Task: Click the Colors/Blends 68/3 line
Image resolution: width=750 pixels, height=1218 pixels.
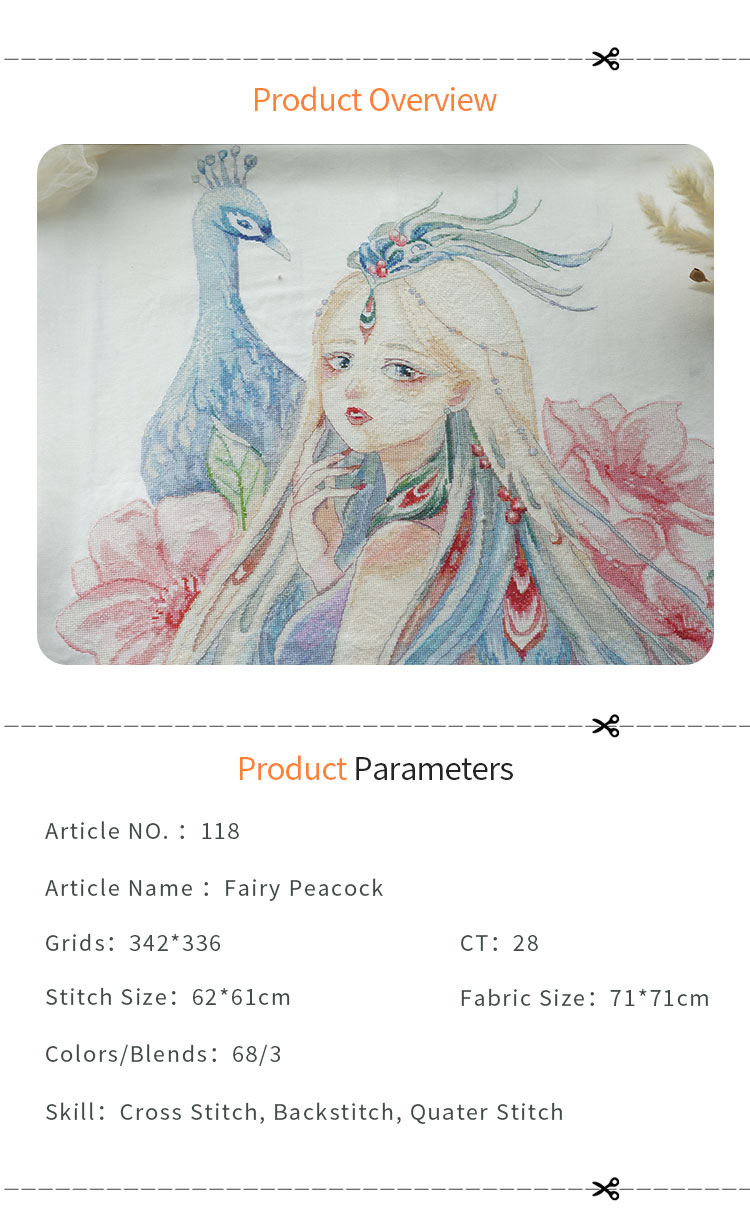Action: [163, 1054]
